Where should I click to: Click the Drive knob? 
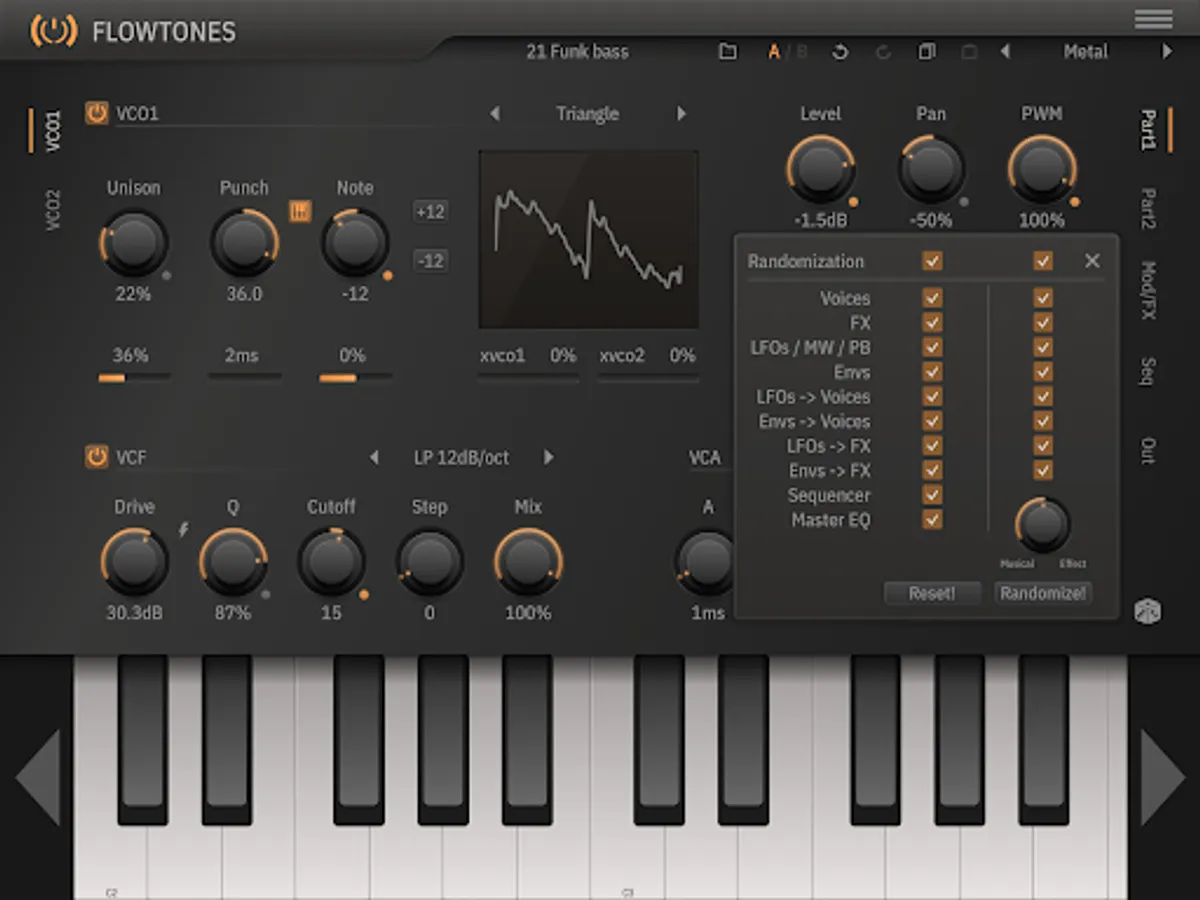click(x=134, y=562)
